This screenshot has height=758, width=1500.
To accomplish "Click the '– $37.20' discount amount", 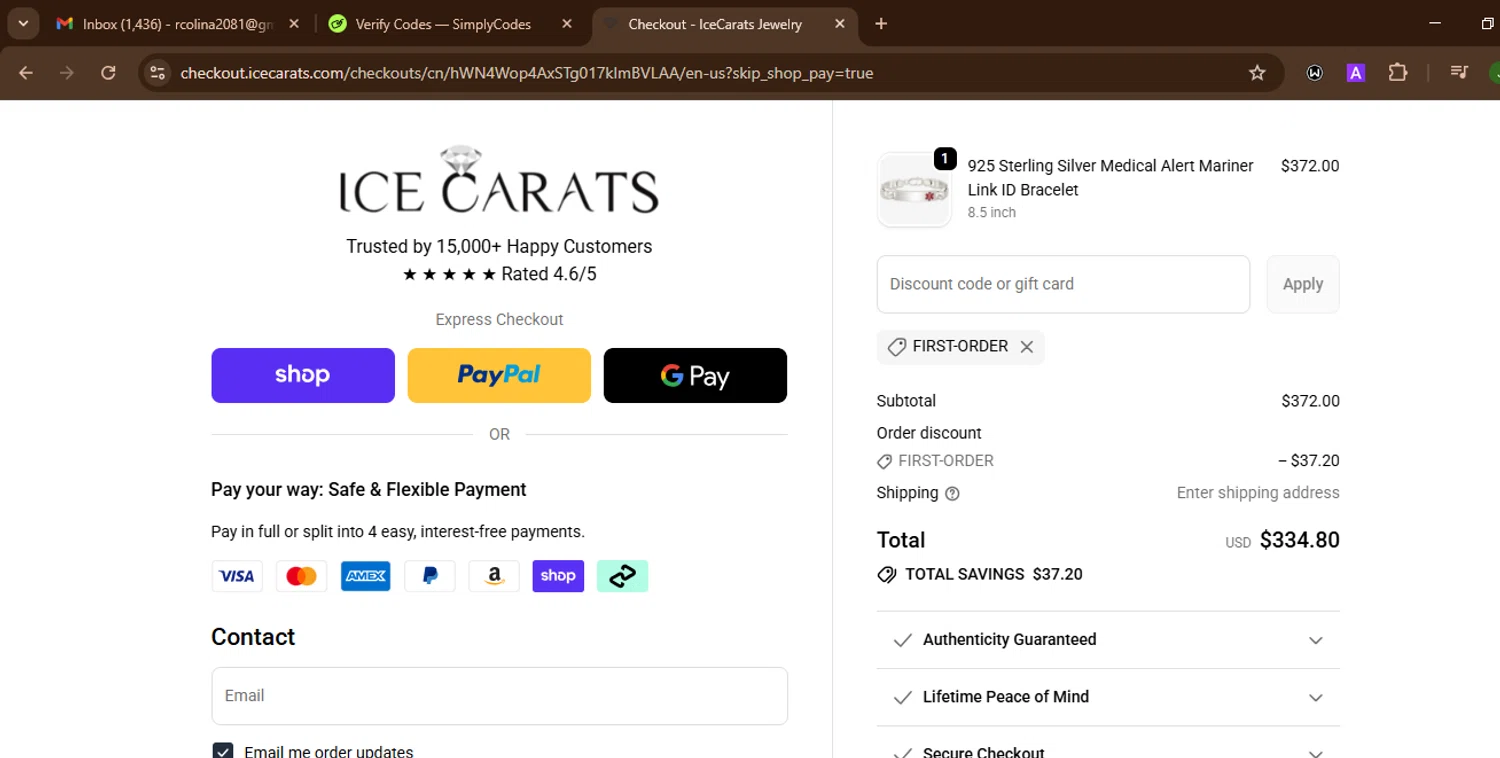I will click(1309, 461).
